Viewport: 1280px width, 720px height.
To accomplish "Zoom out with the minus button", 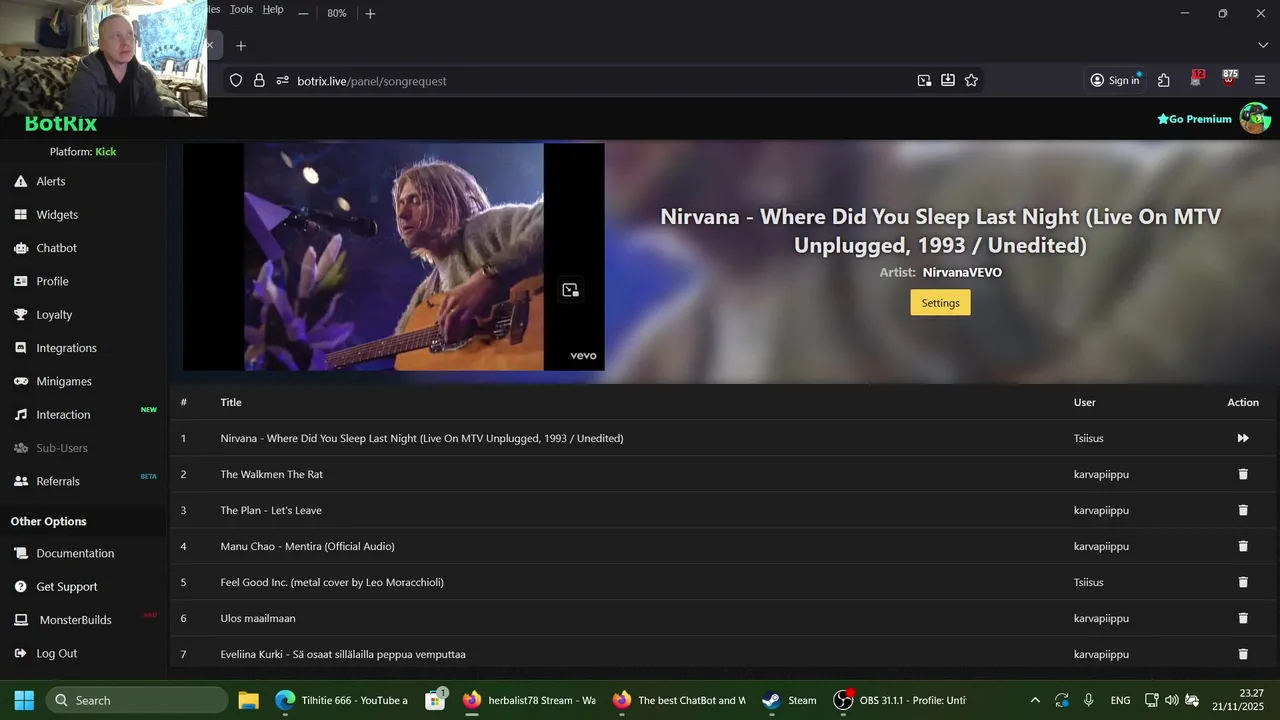I will tap(303, 13).
